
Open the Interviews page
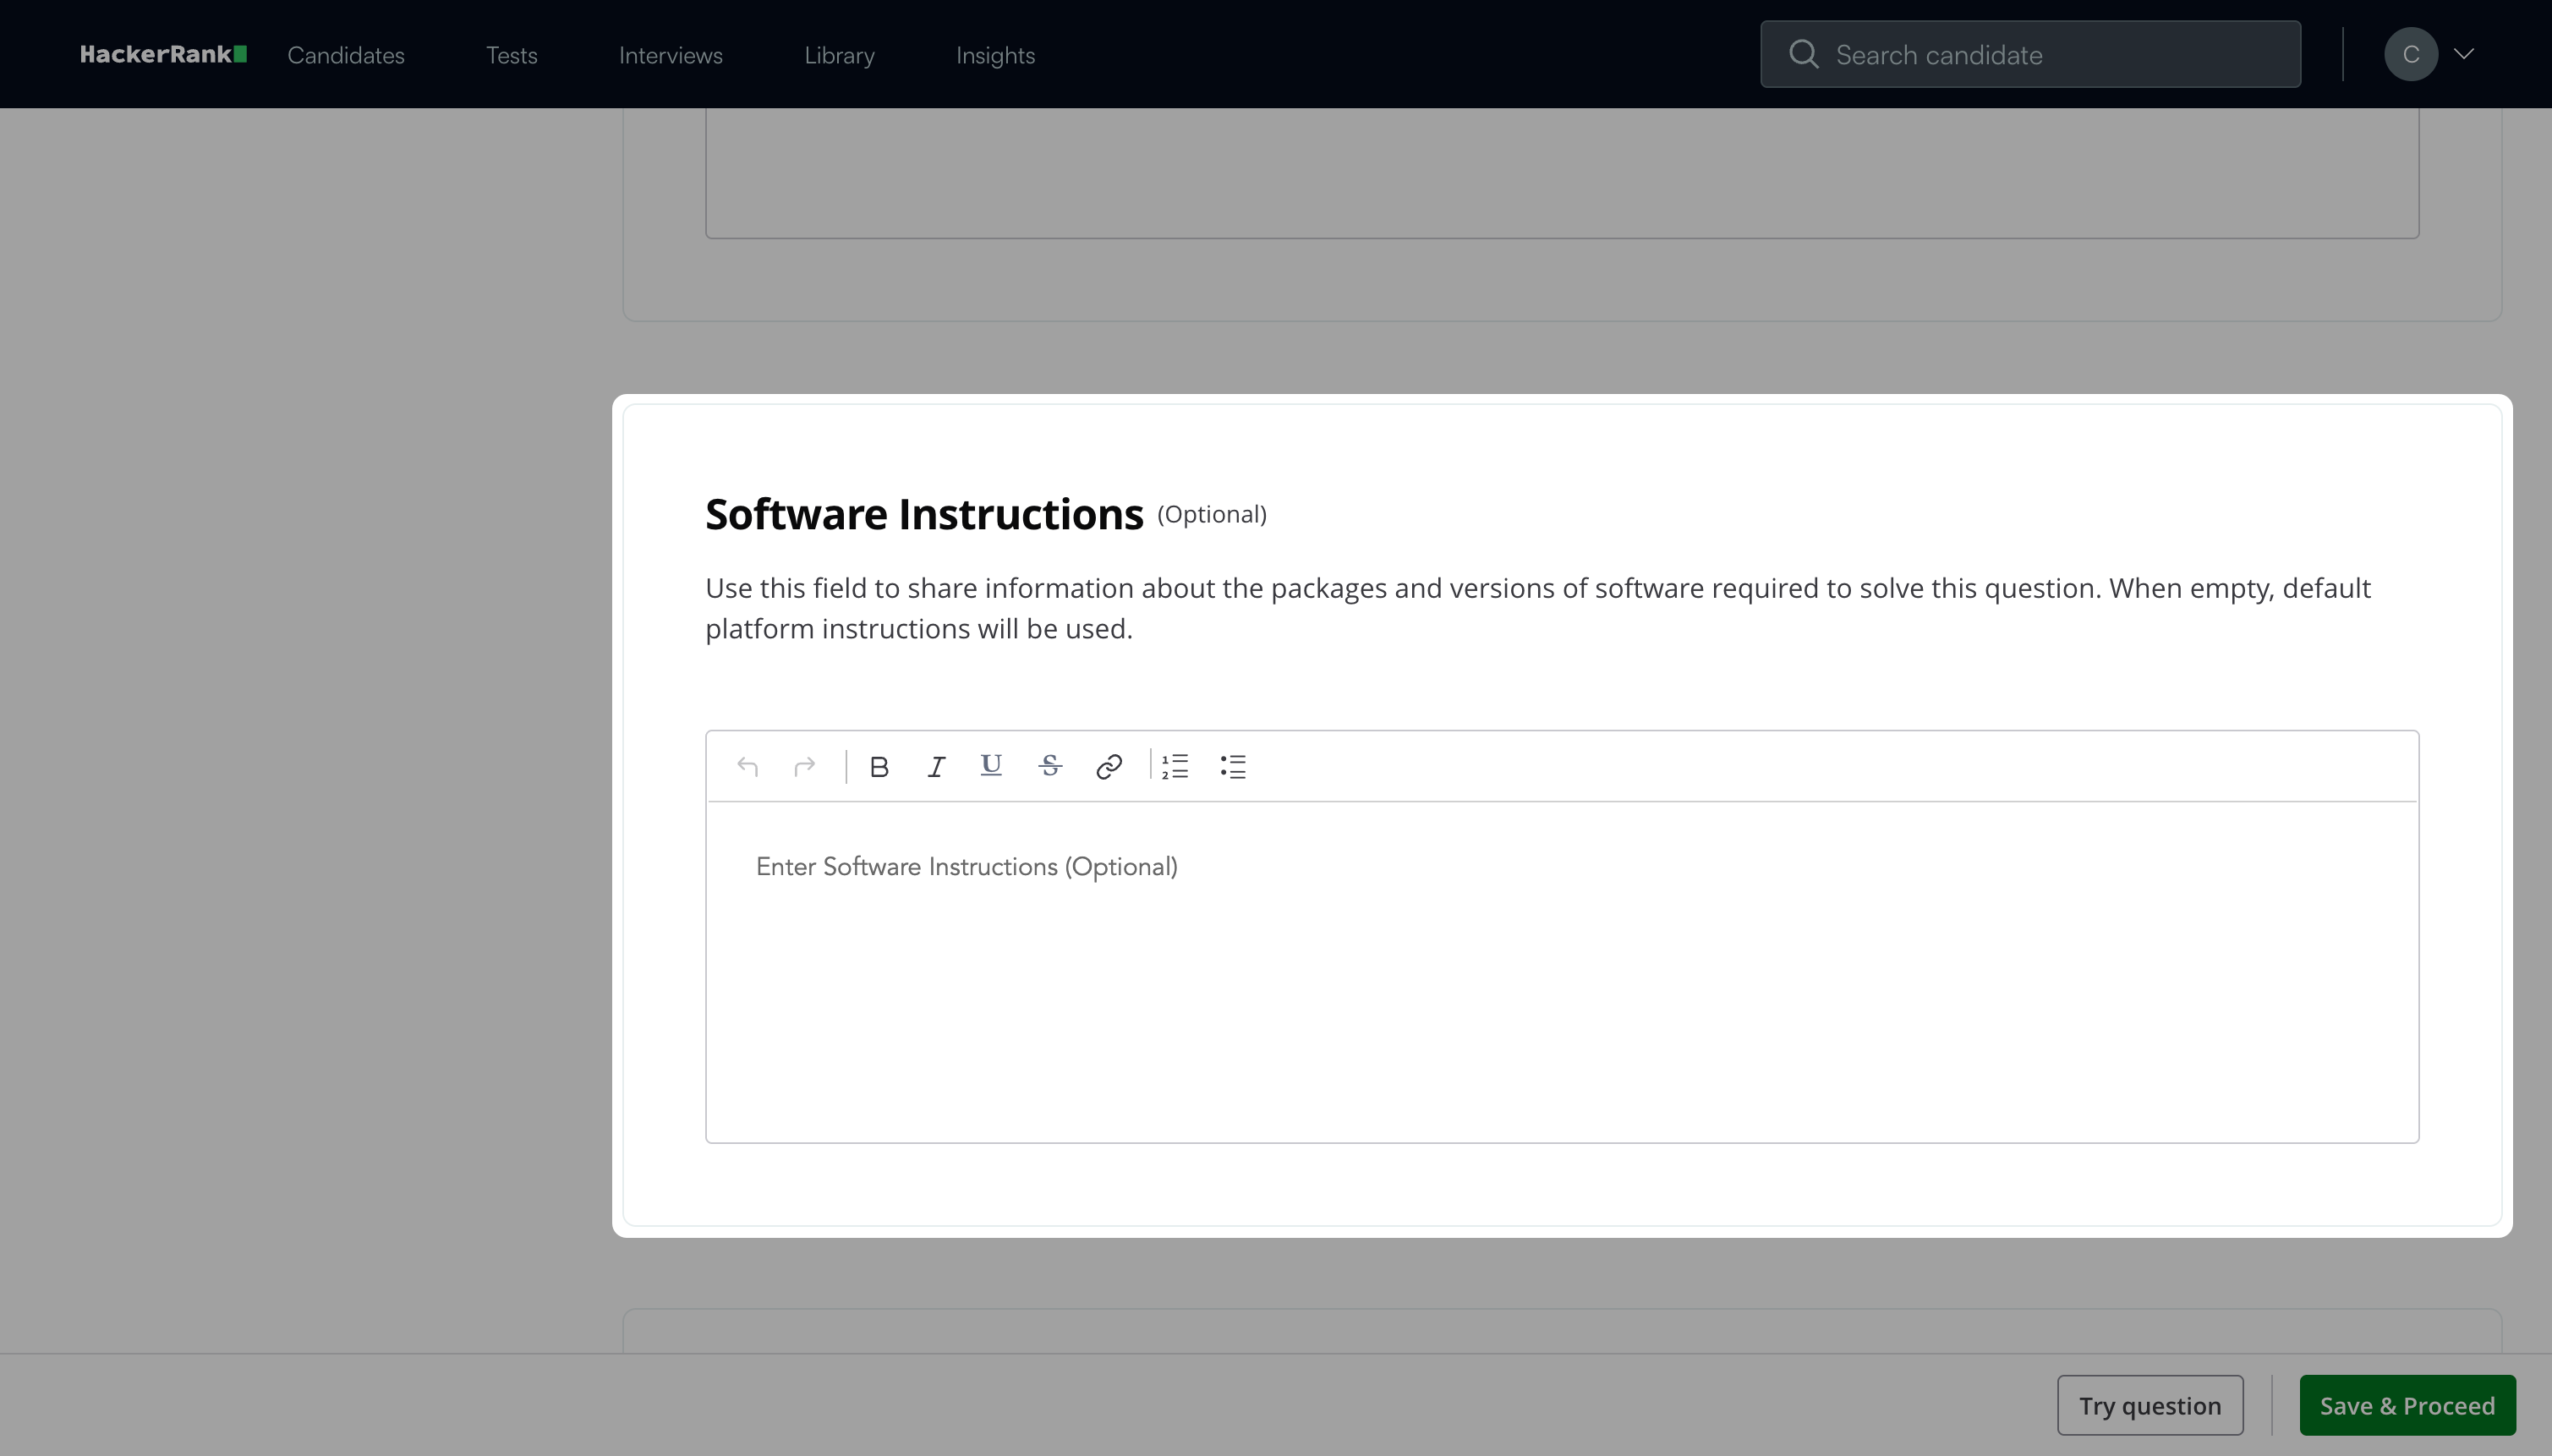(x=670, y=55)
